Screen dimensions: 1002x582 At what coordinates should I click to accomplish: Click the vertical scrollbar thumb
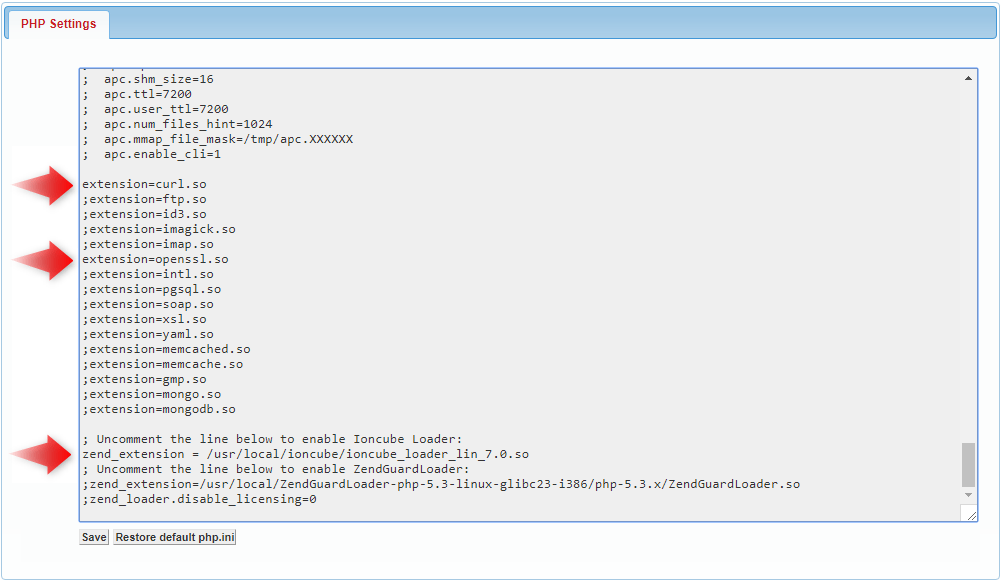(x=968, y=464)
